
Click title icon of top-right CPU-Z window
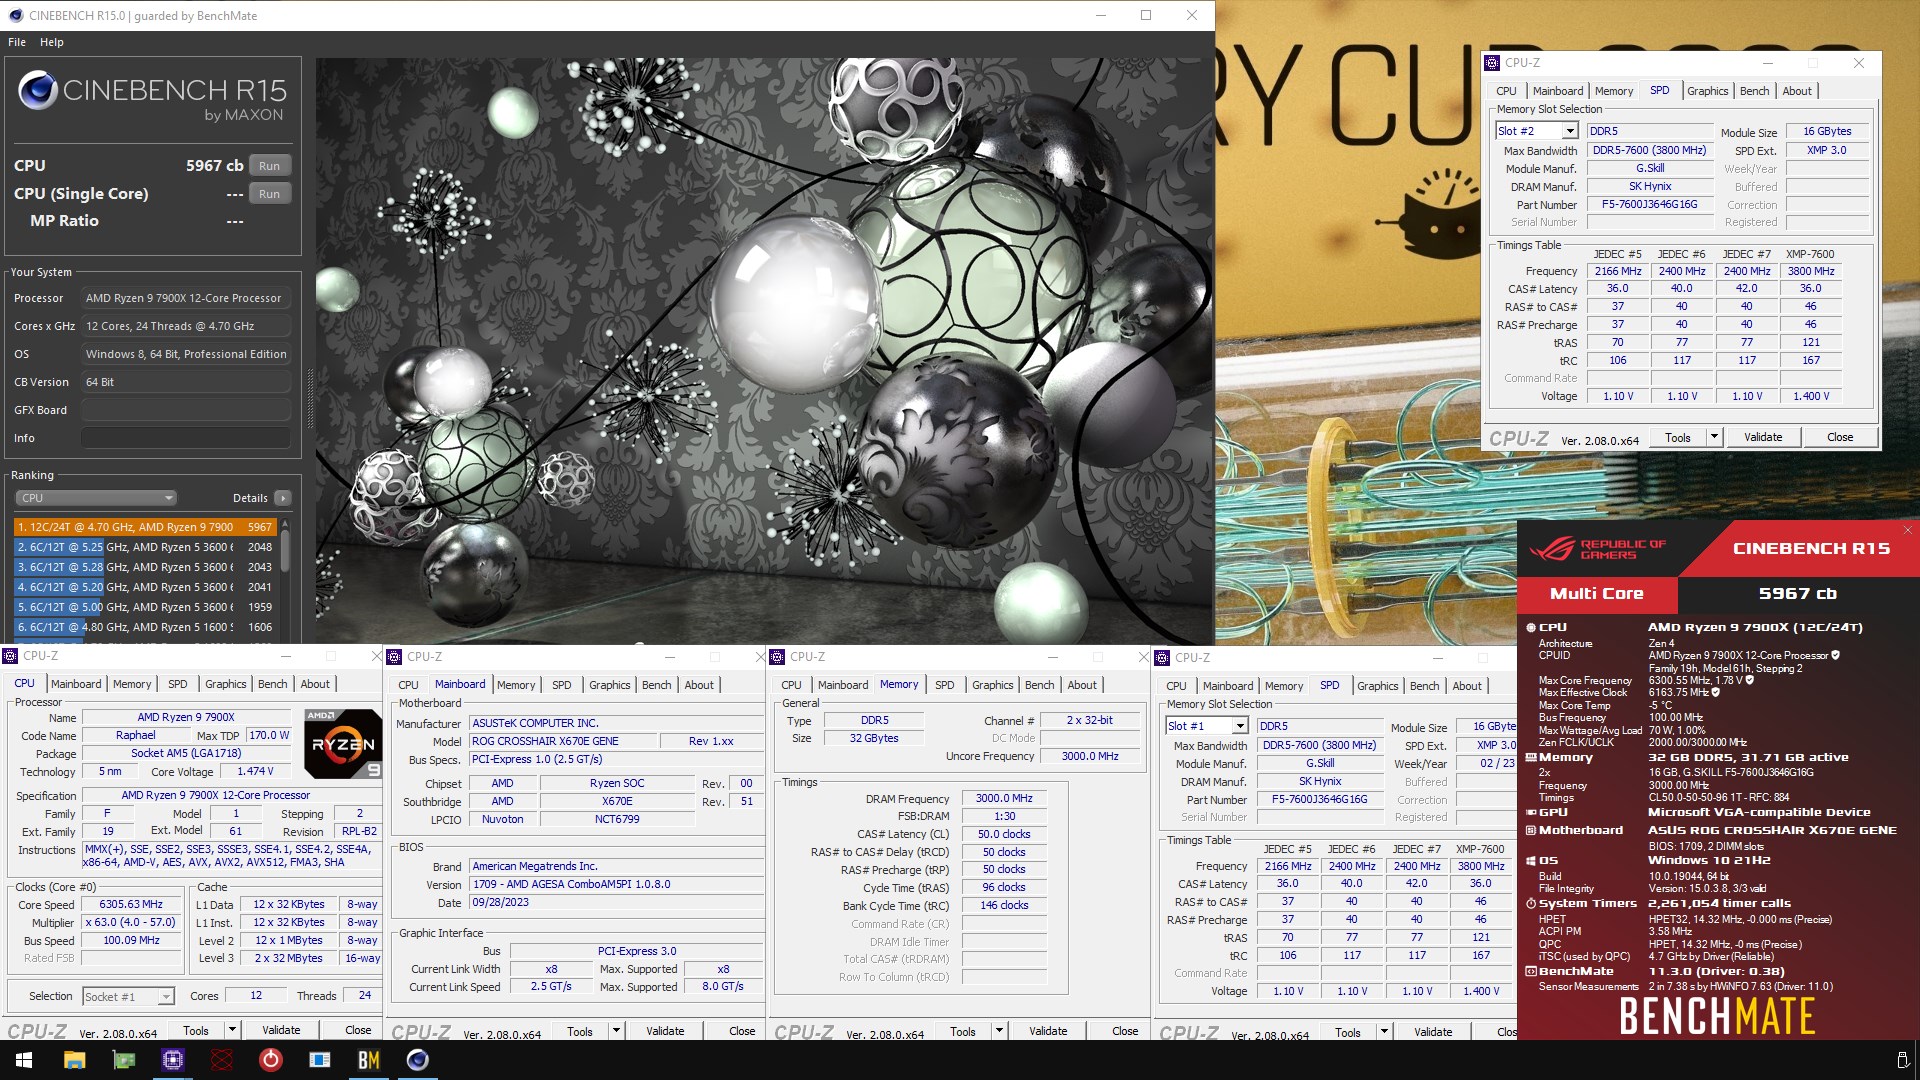point(1492,62)
